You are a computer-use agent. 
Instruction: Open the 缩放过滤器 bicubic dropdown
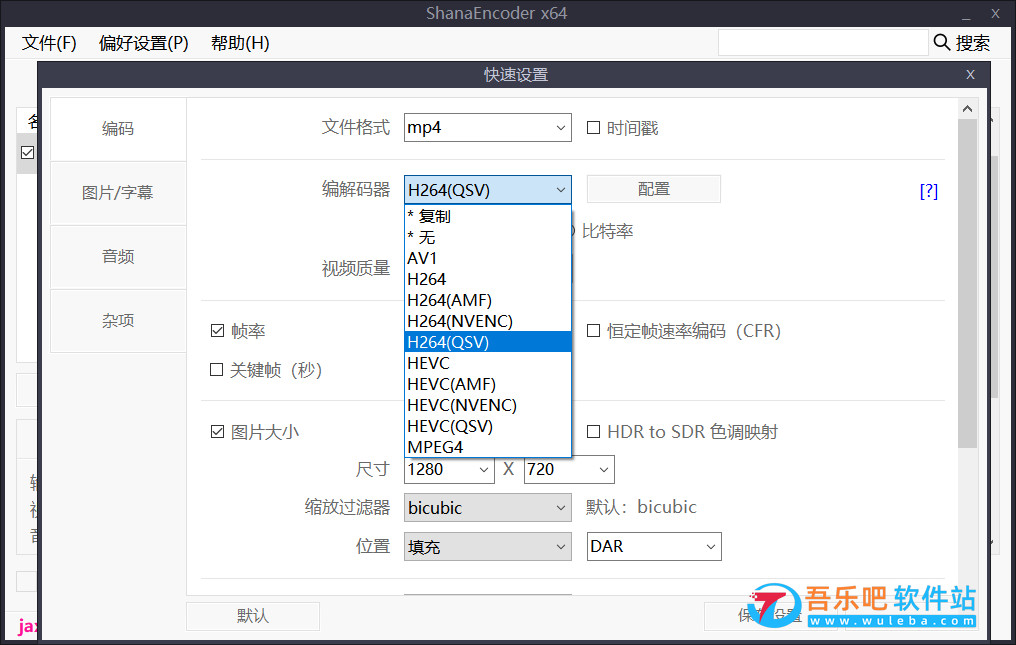pyautogui.click(x=487, y=508)
